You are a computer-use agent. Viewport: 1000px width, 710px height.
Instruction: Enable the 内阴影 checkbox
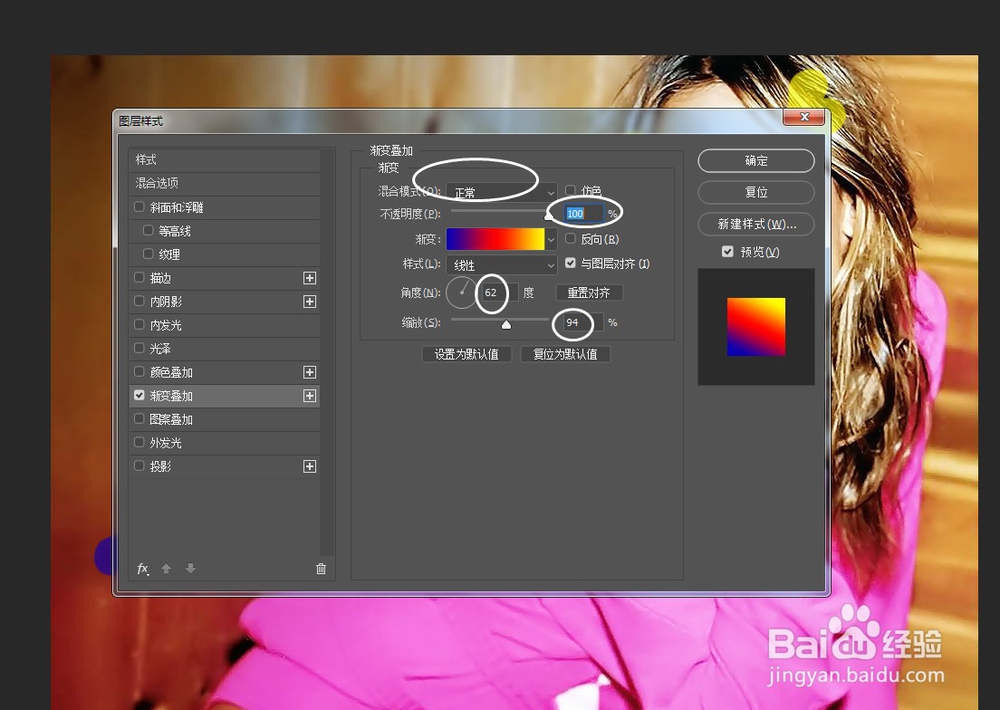pyautogui.click(x=139, y=301)
